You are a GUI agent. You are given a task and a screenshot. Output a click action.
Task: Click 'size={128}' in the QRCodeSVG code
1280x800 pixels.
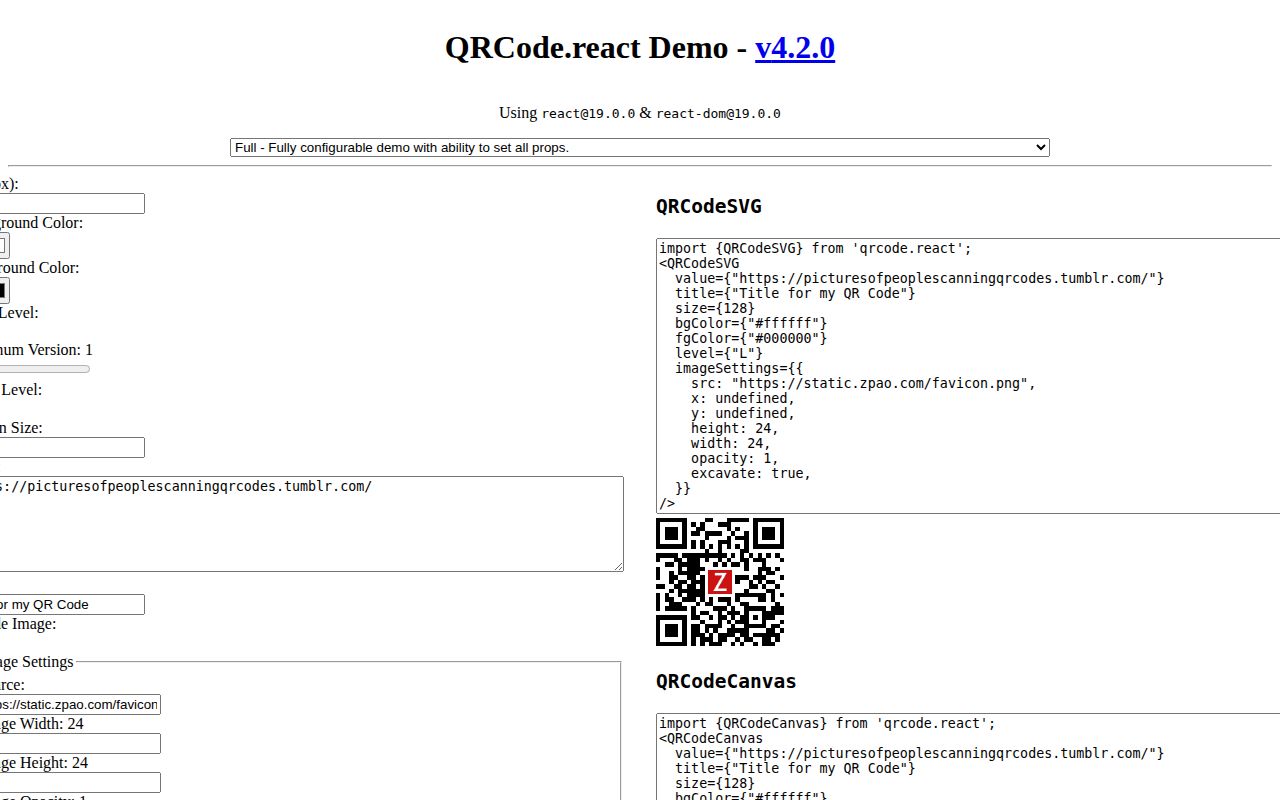pyautogui.click(x=715, y=308)
